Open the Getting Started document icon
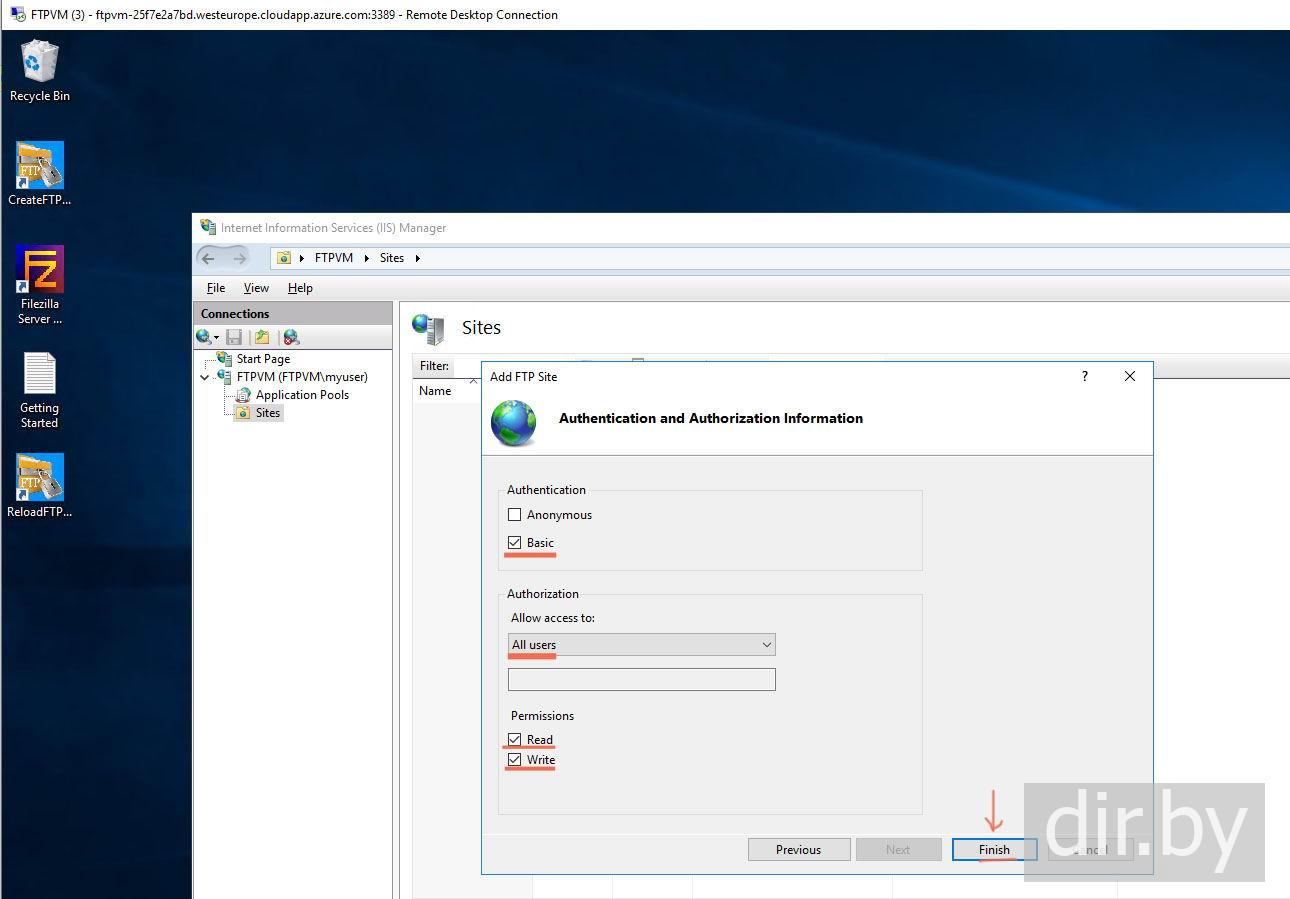This screenshot has width=1290, height=899. pyautogui.click(x=39, y=375)
